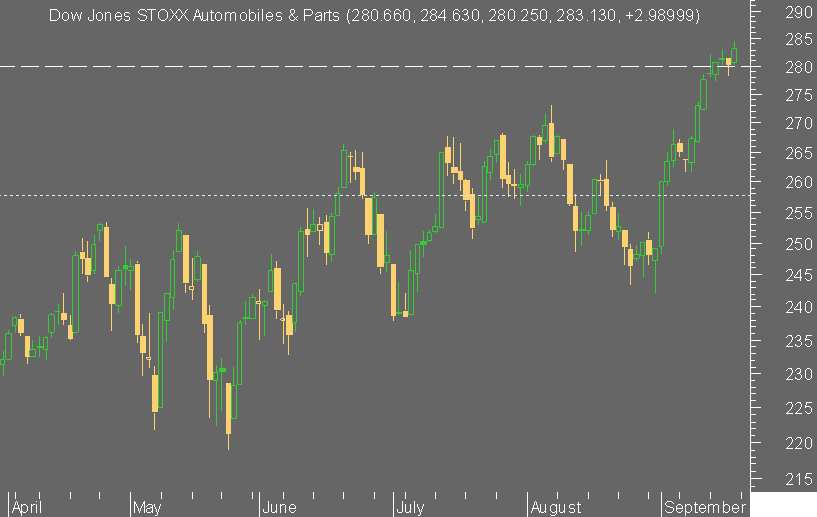Viewport: 817px width, 517px height.
Task: Select the July month label
Action: click(411, 507)
